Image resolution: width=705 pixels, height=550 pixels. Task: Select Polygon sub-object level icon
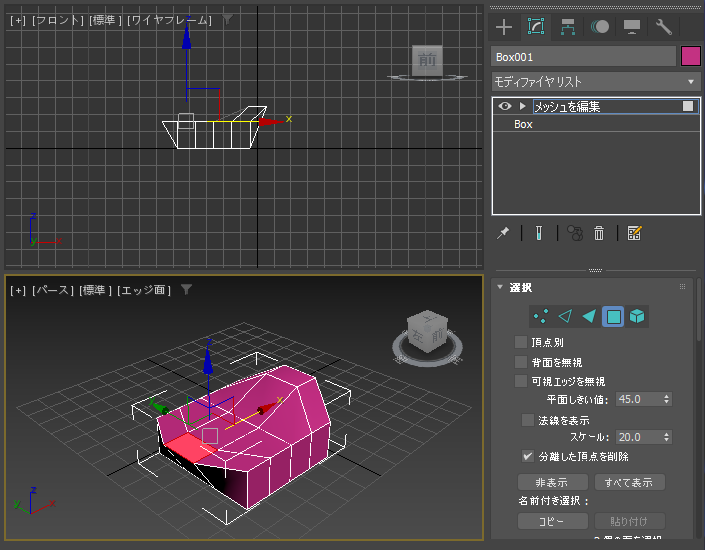pos(613,316)
